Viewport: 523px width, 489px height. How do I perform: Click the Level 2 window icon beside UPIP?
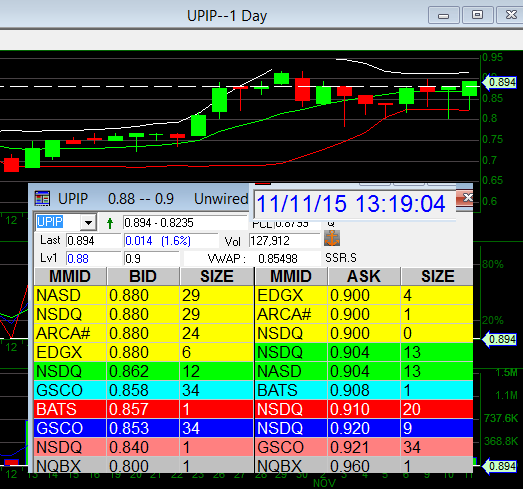42,199
